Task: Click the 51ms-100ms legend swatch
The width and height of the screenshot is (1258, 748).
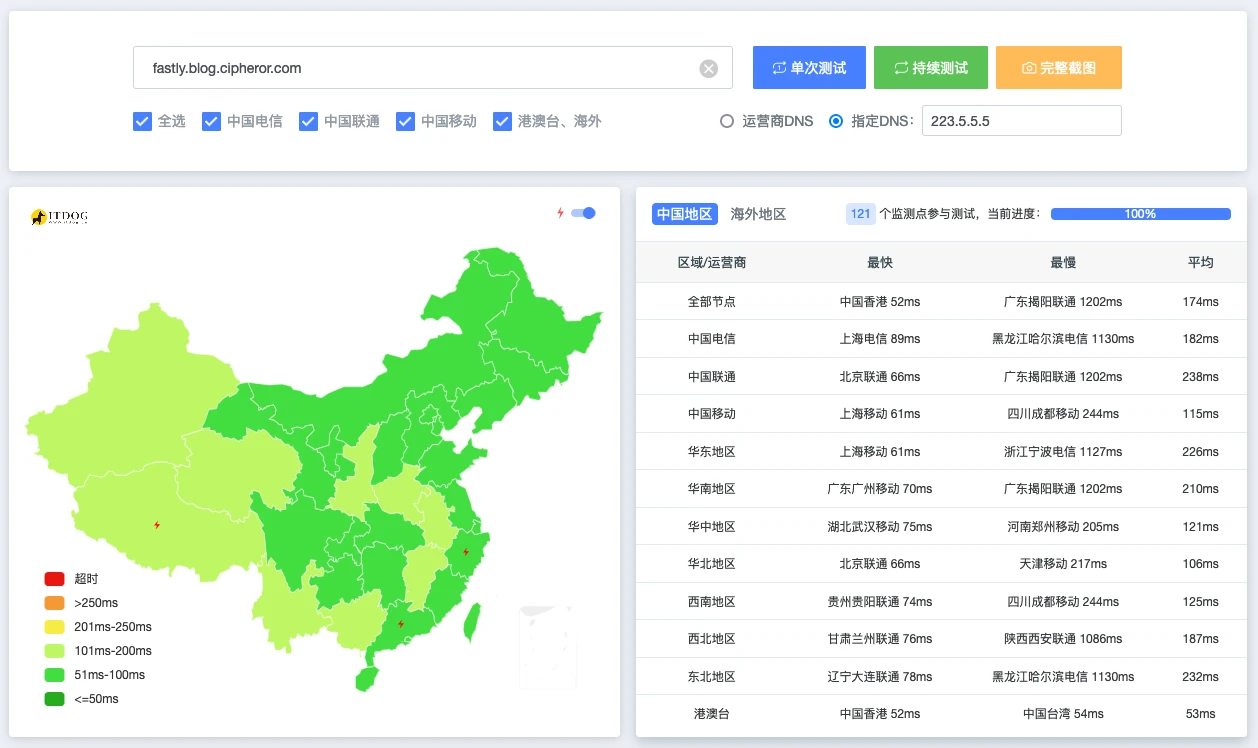Action: coord(54,675)
